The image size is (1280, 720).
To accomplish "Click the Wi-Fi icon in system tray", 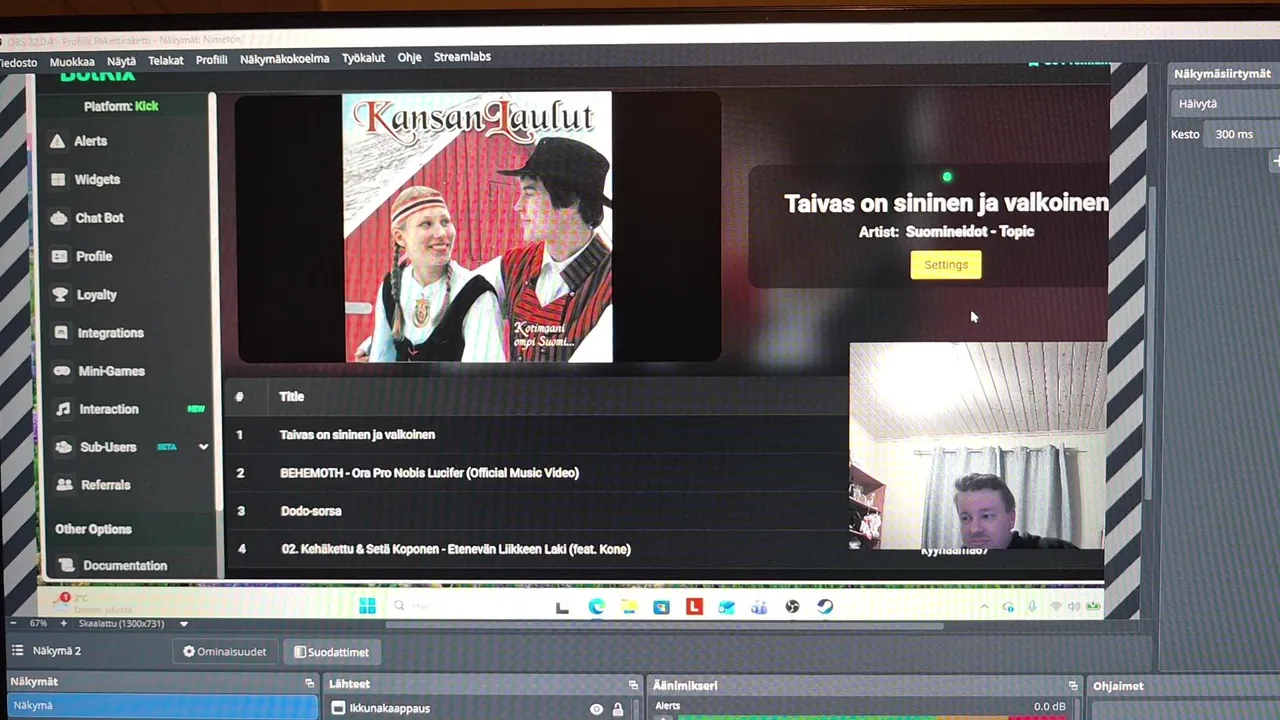I will [x=1056, y=606].
